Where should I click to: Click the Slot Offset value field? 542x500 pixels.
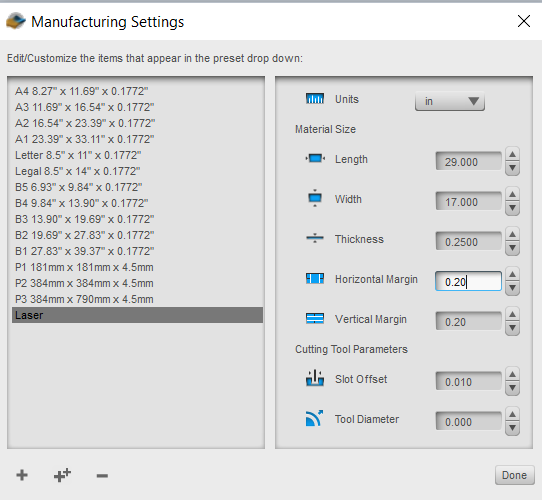pyautogui.click(x=468, y=381)
